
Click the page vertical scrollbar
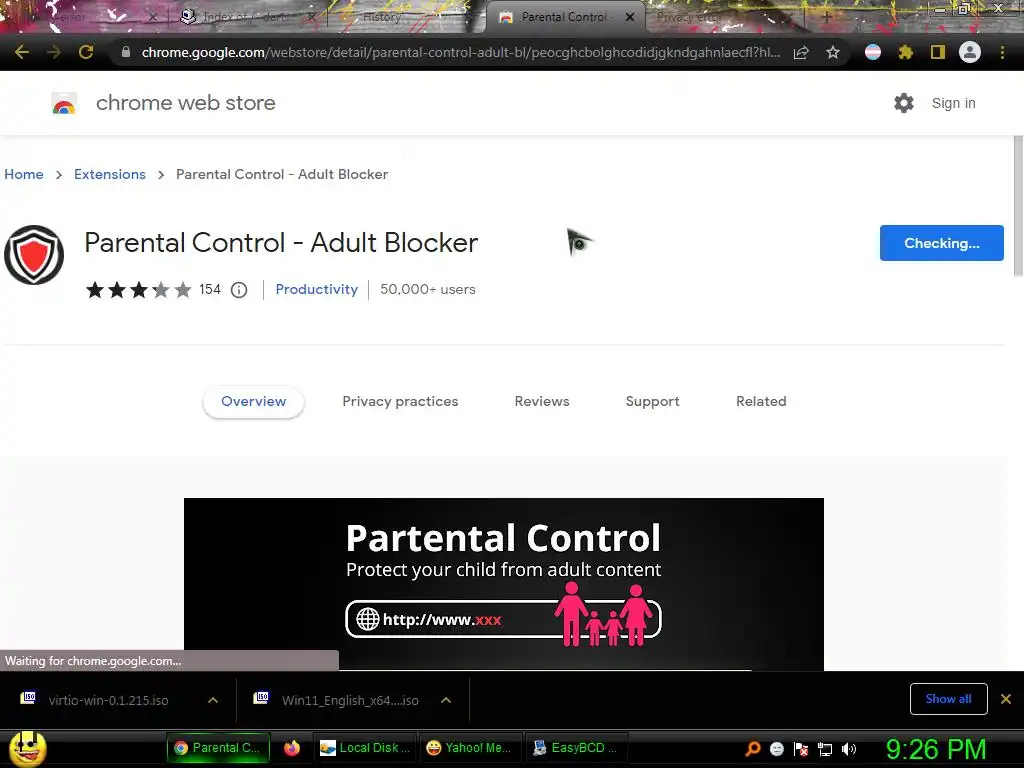pyautogui.click(x=1018, y=206)
